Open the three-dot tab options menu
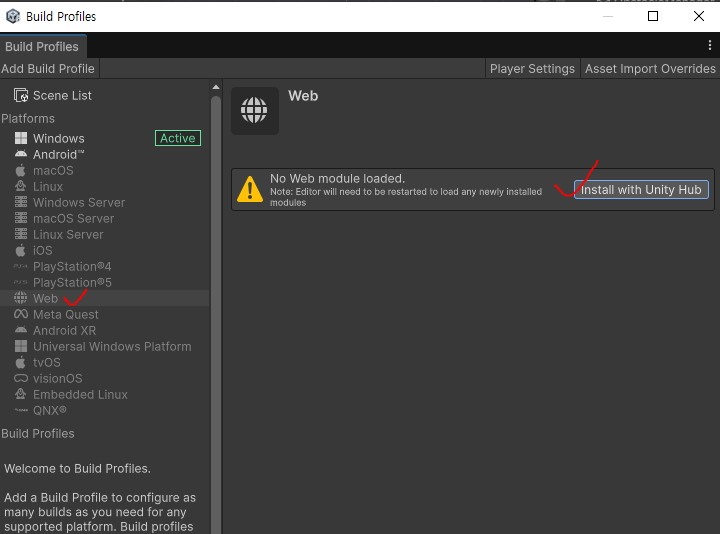Image resolution: width=720 pixels, height=534 pixels. click(710, 45)
